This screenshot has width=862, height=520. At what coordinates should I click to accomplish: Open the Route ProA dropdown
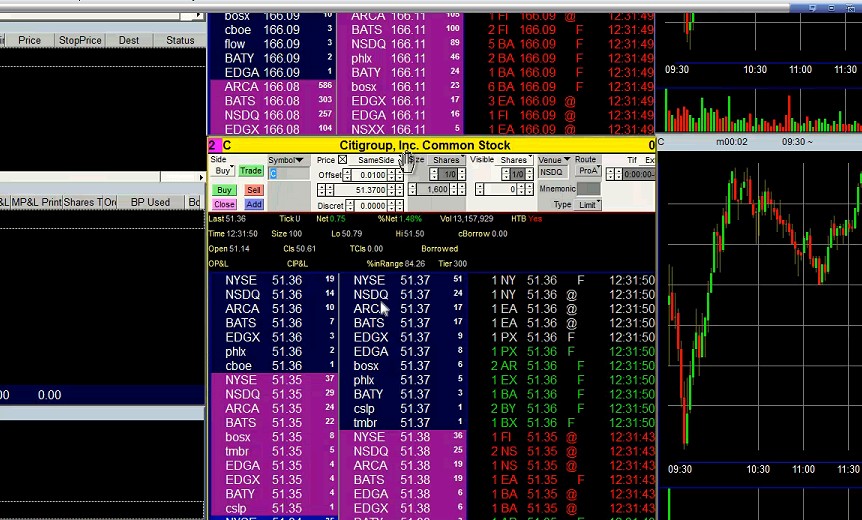[x=589, y=171]
